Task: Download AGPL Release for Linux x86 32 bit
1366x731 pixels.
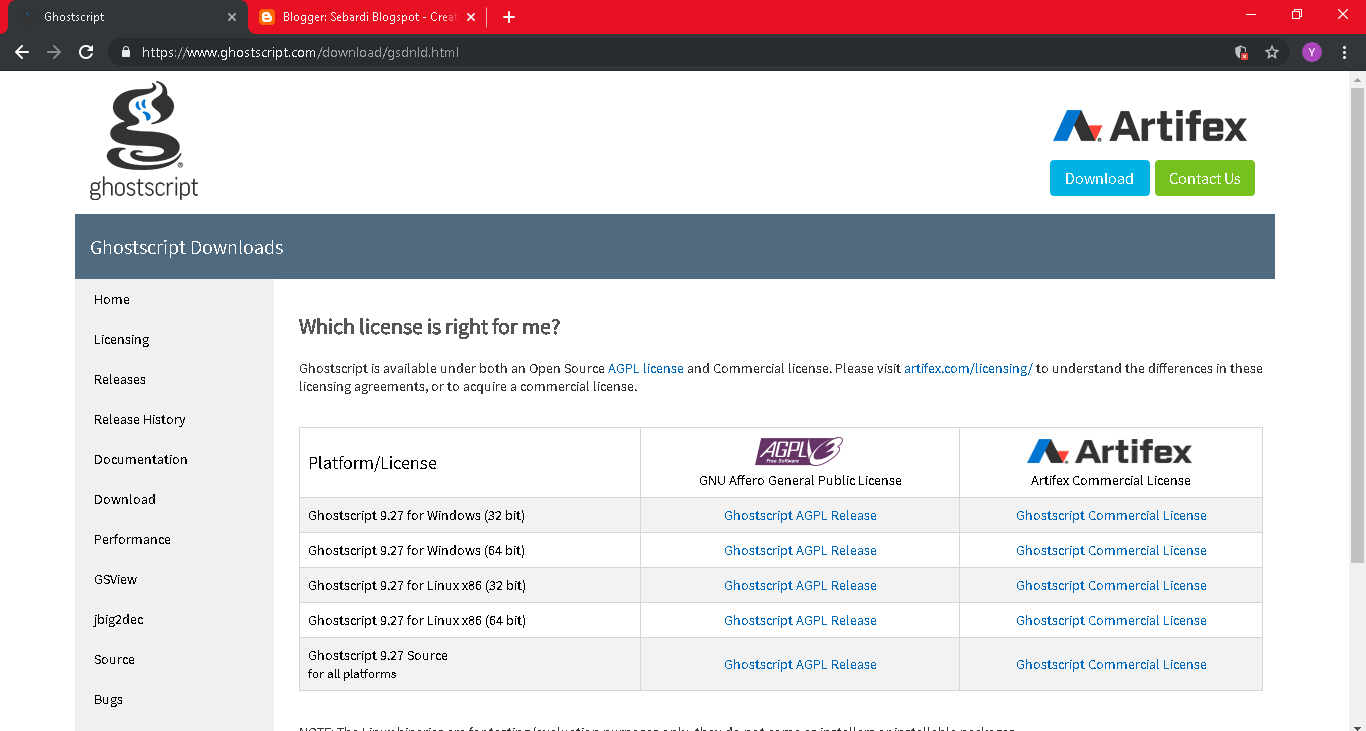Action: click(x=800, y=585)
